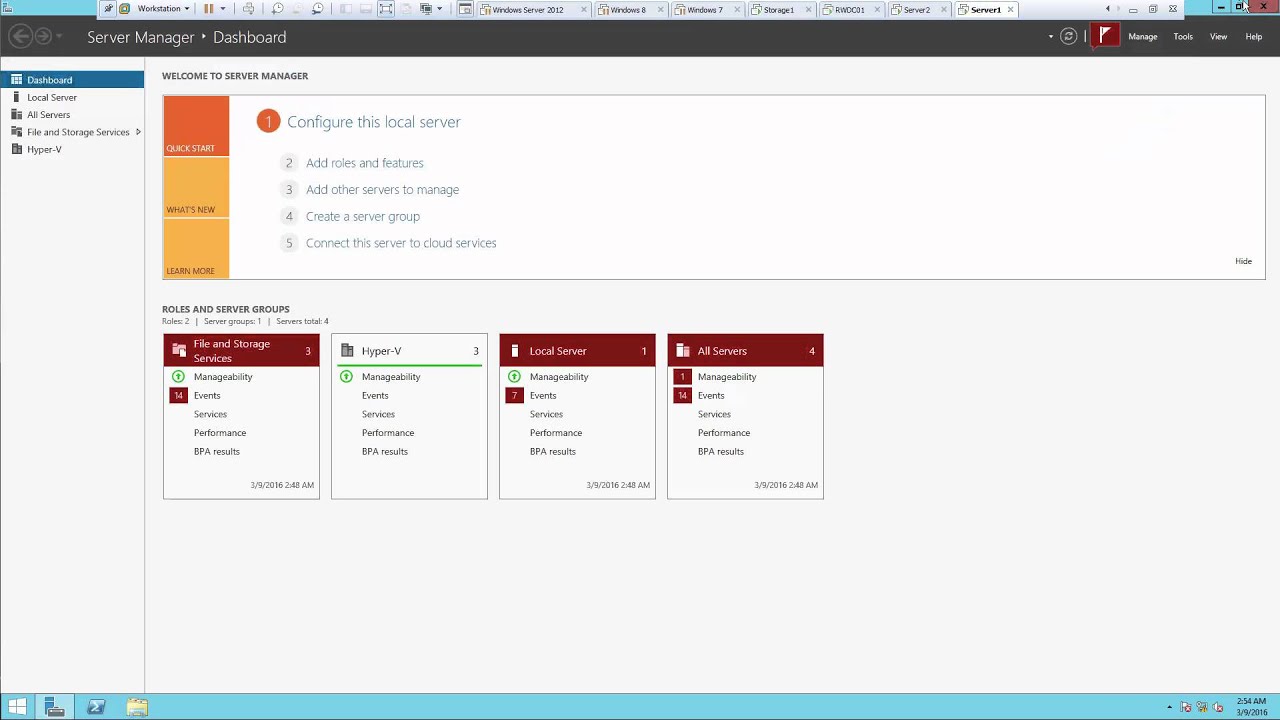The height and width of the screenshot is (720, 1280).
Task: Click the Manageability status icon in Hyper-V tile
Action: [x=346, y=377]
